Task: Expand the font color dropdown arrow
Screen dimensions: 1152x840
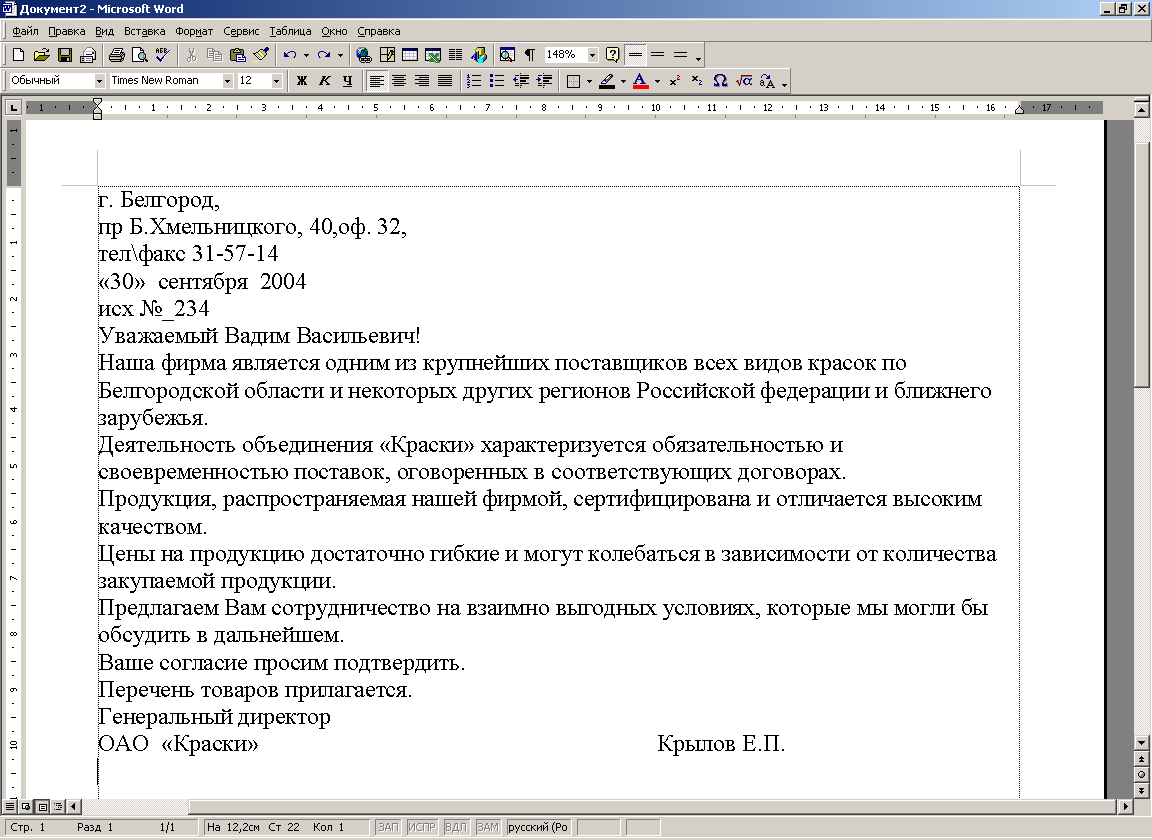Action: [x=658, y=81]
